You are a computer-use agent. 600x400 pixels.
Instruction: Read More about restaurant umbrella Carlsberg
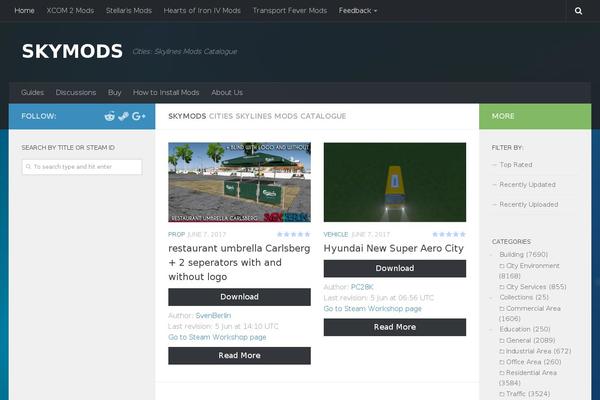pyautogui.click(x=240, y=356)
